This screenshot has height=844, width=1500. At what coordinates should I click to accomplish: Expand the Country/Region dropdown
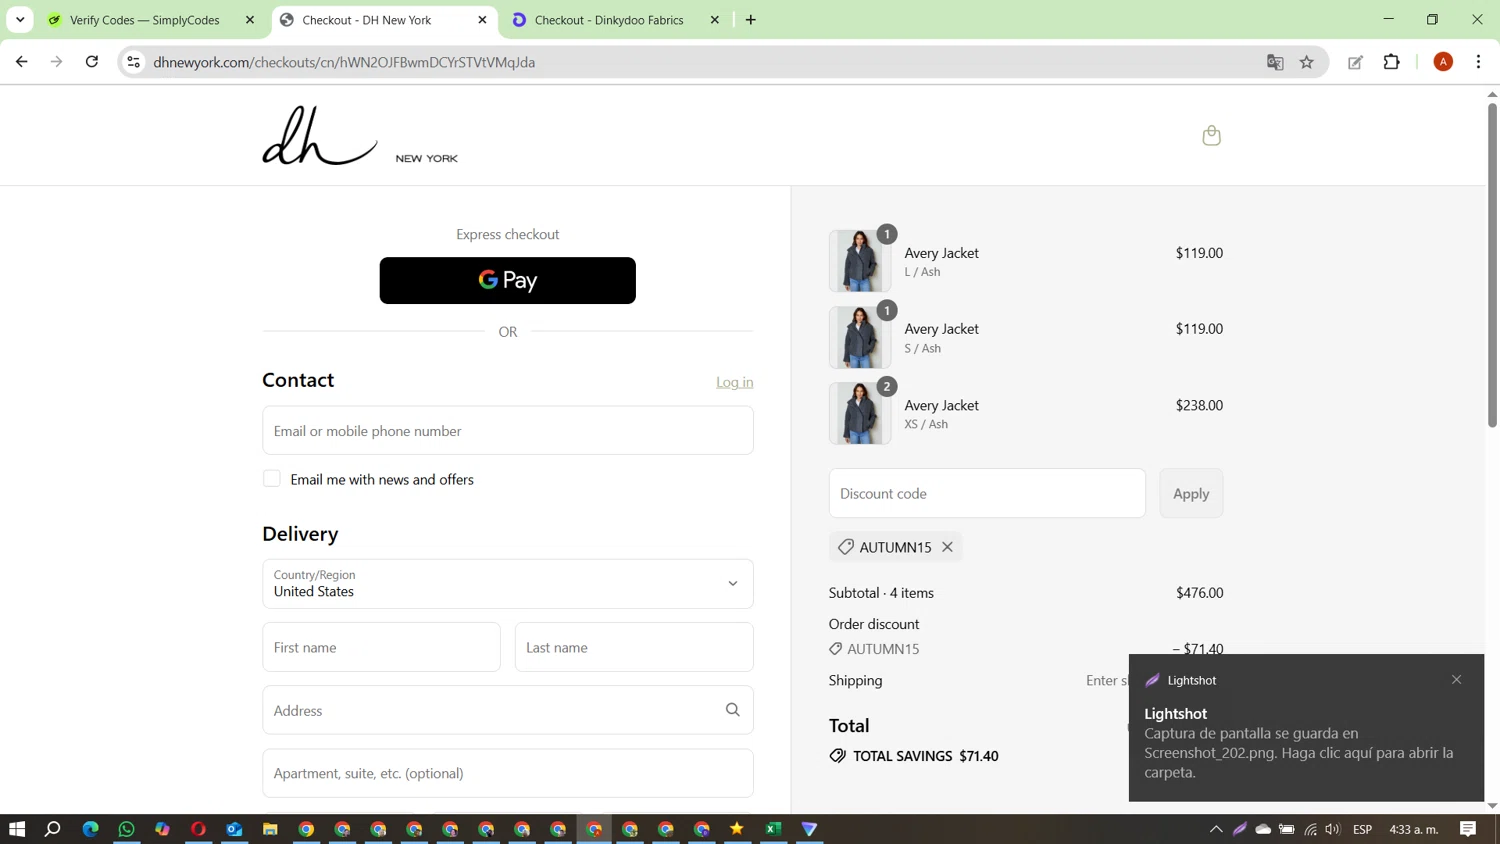point(508,584)
